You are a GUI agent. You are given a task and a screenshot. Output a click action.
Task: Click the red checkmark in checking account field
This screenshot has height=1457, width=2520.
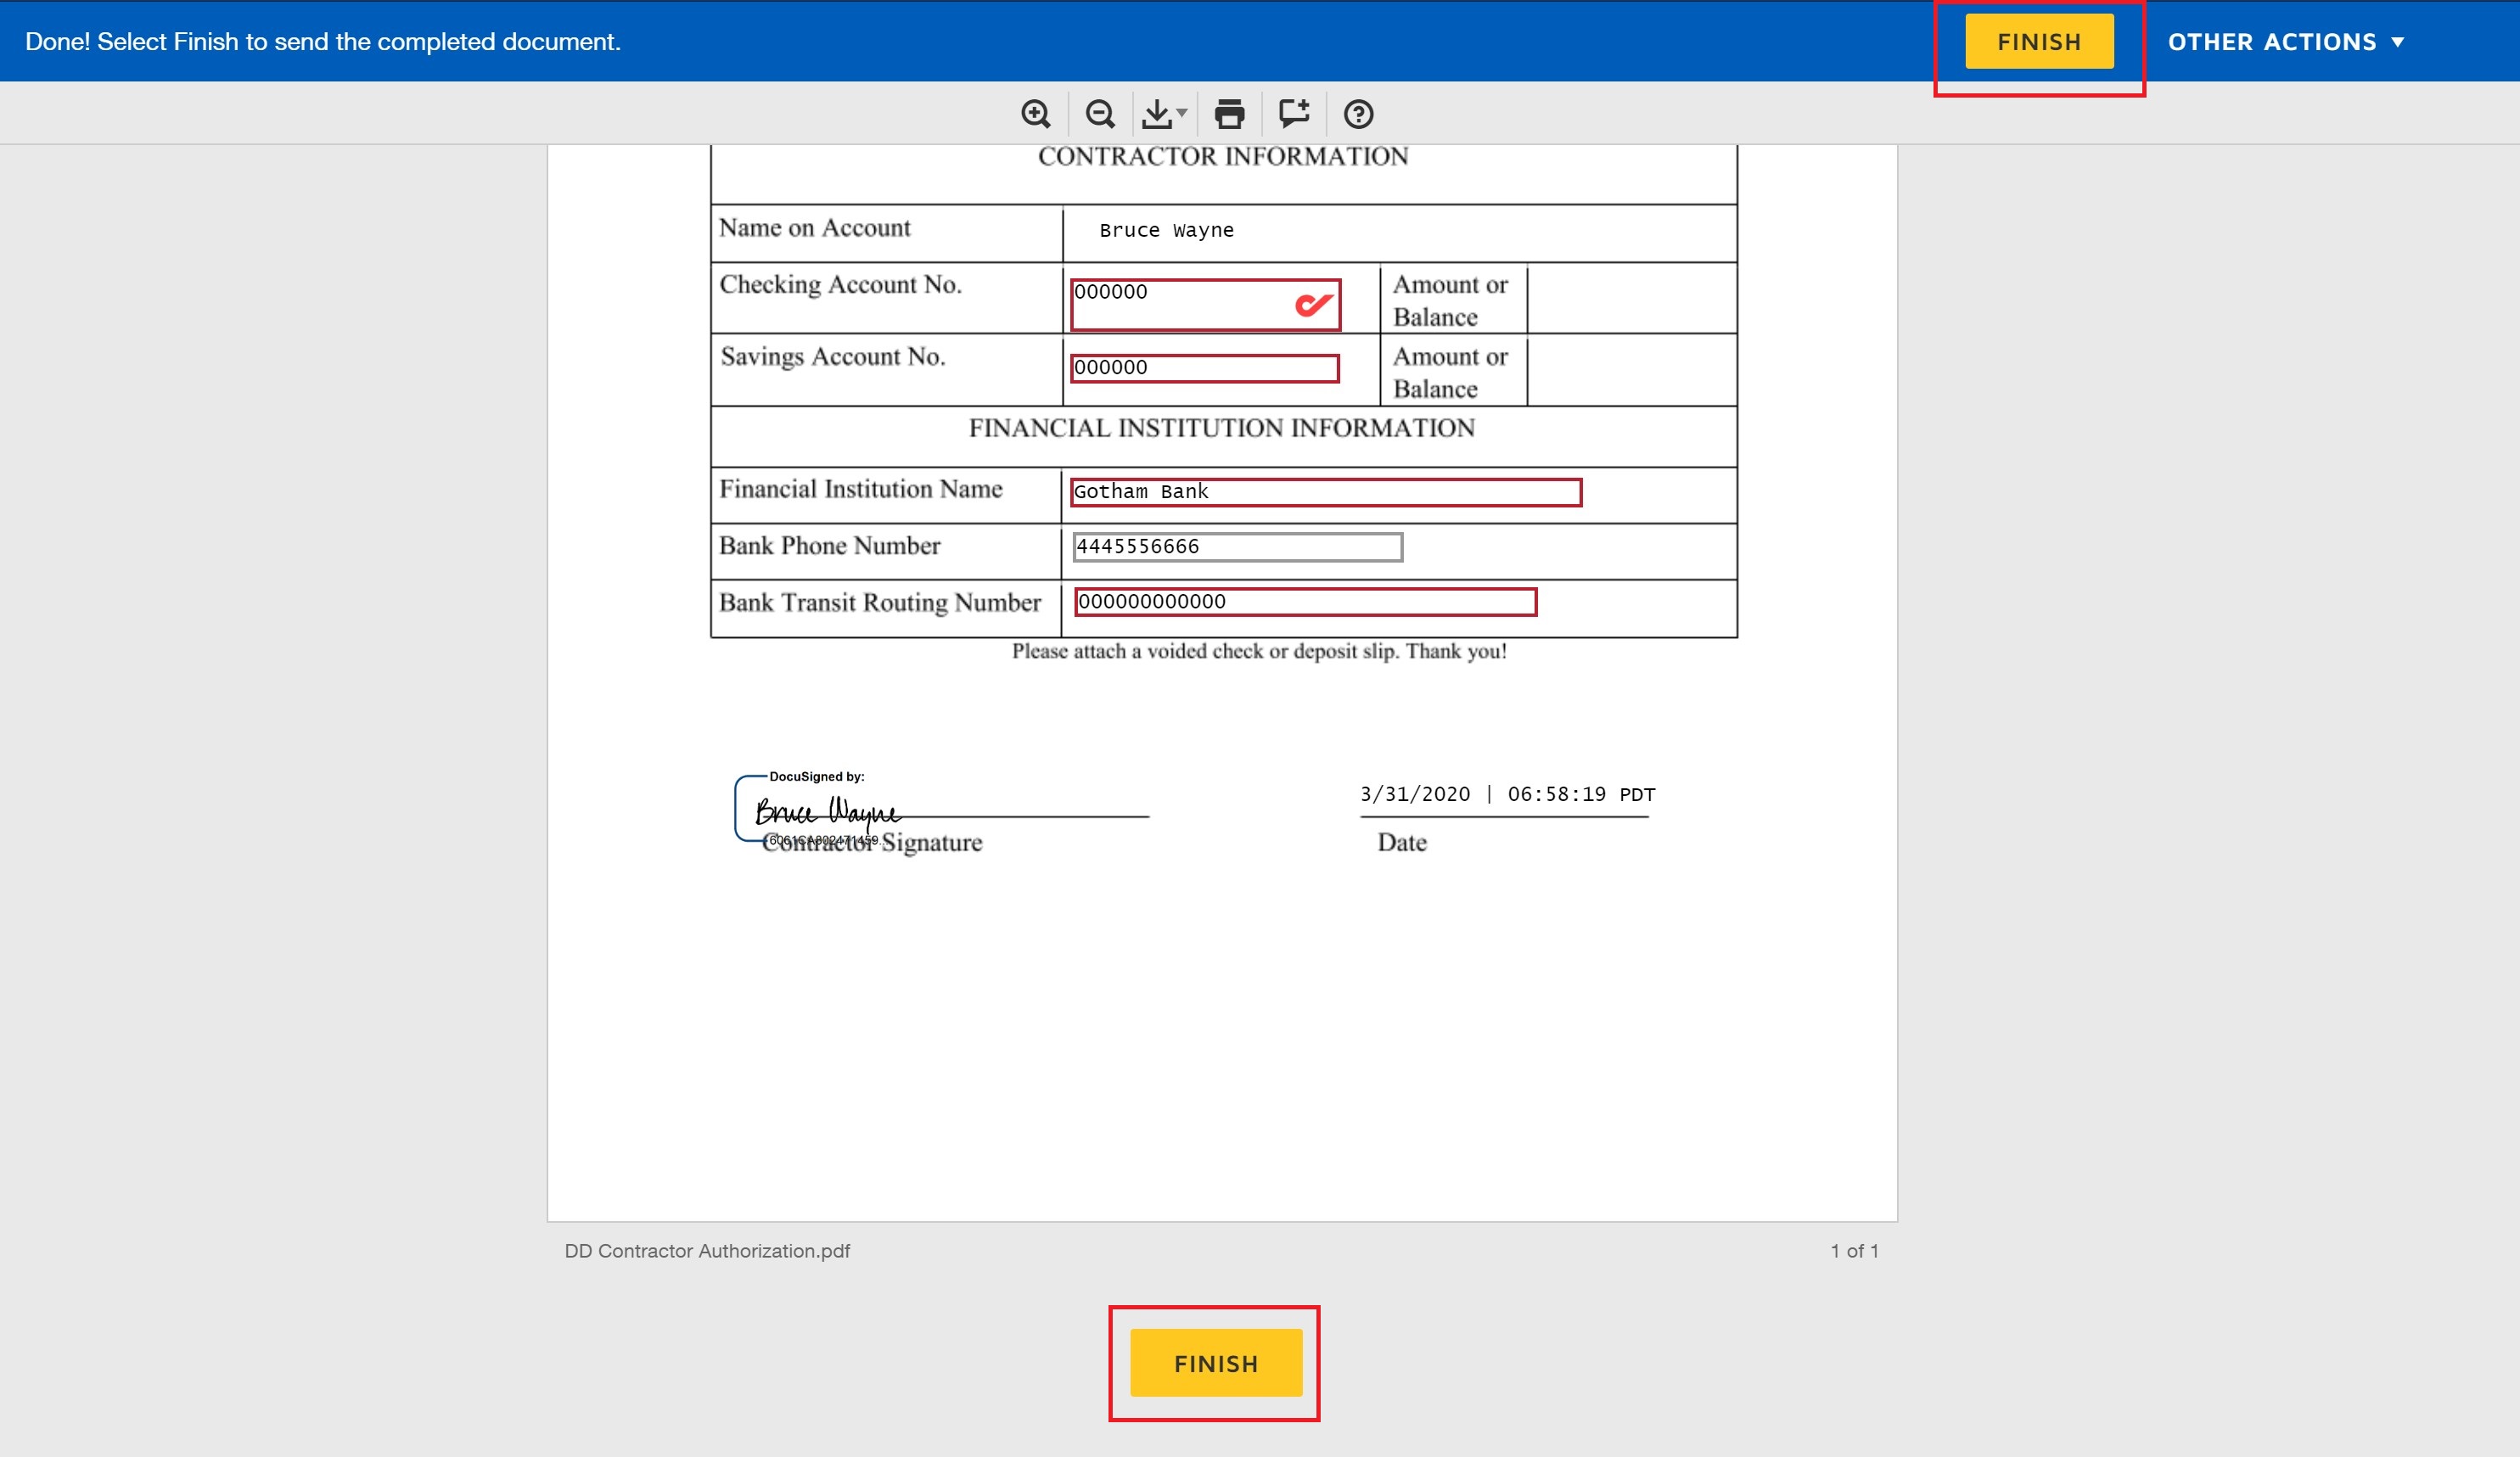pyautogui.click(x=1313, y=303)
